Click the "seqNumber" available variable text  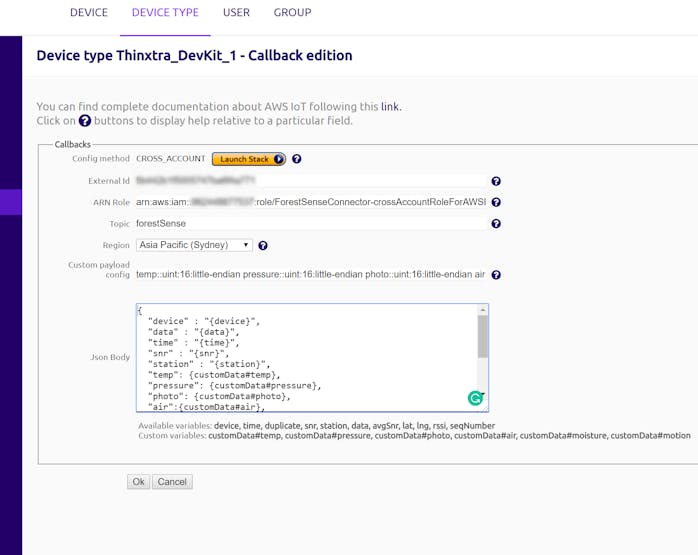(472, 425)
